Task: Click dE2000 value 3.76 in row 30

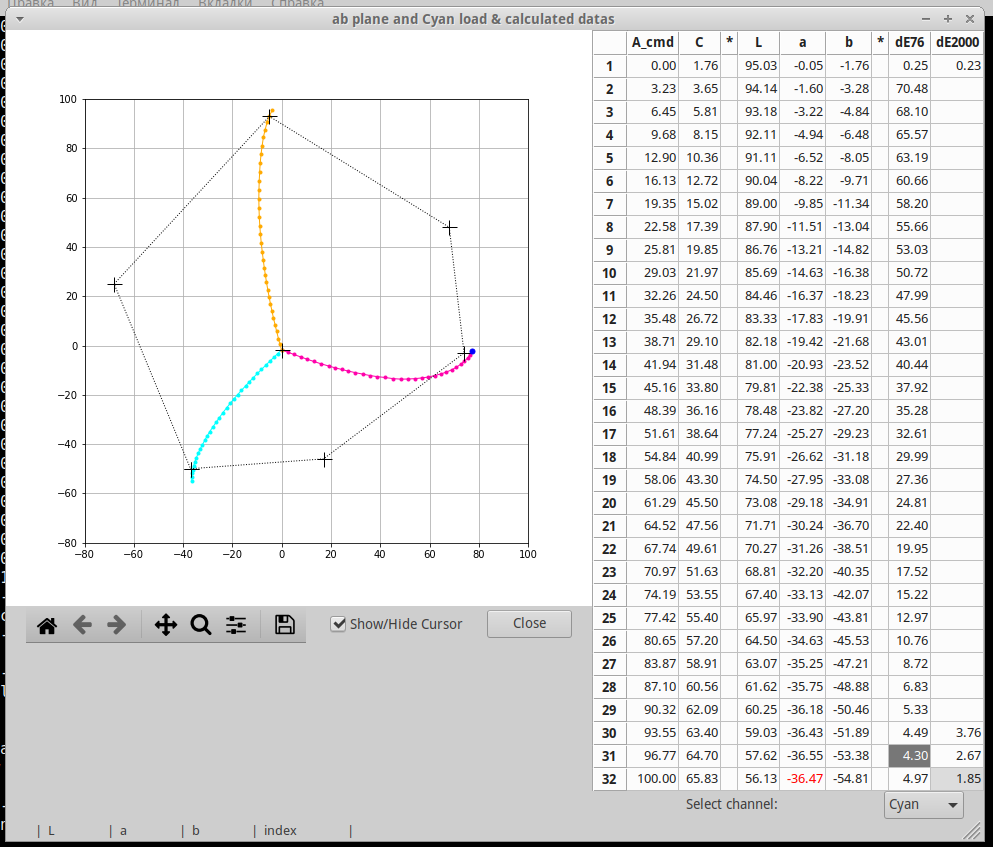Action: click(x=957, y=733)
